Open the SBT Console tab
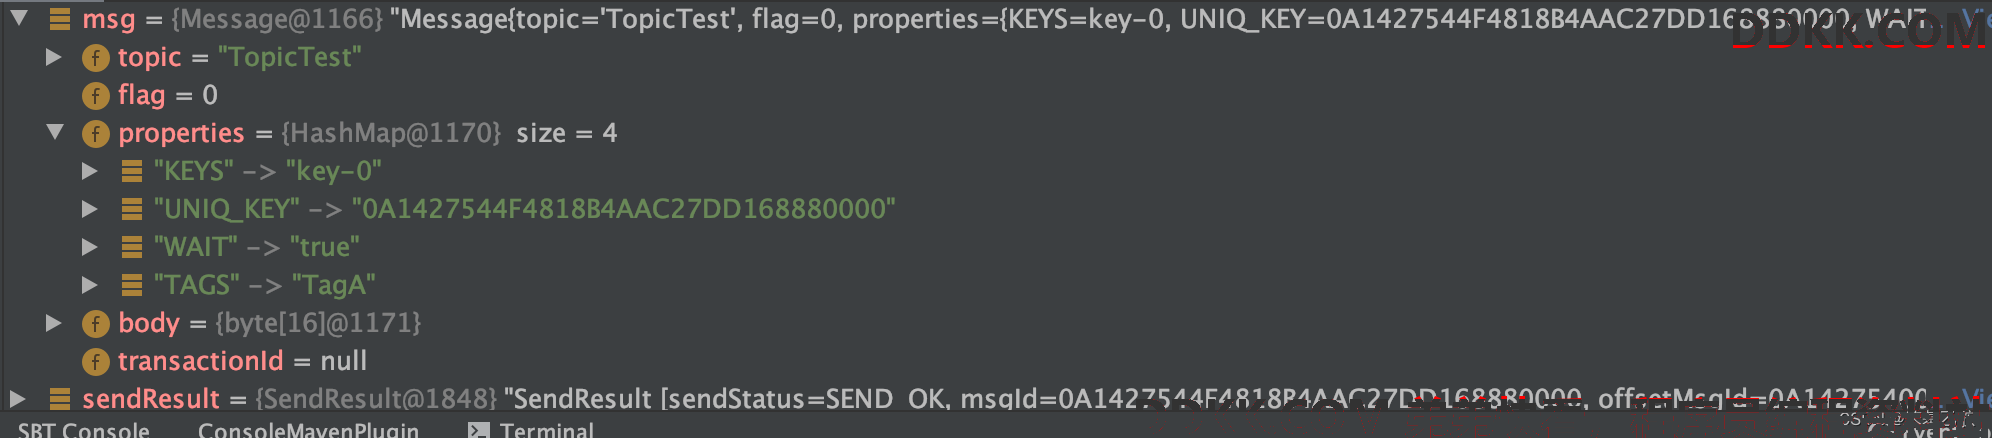The width and height of the screenshot is (1992, 438). click(84, 430)
